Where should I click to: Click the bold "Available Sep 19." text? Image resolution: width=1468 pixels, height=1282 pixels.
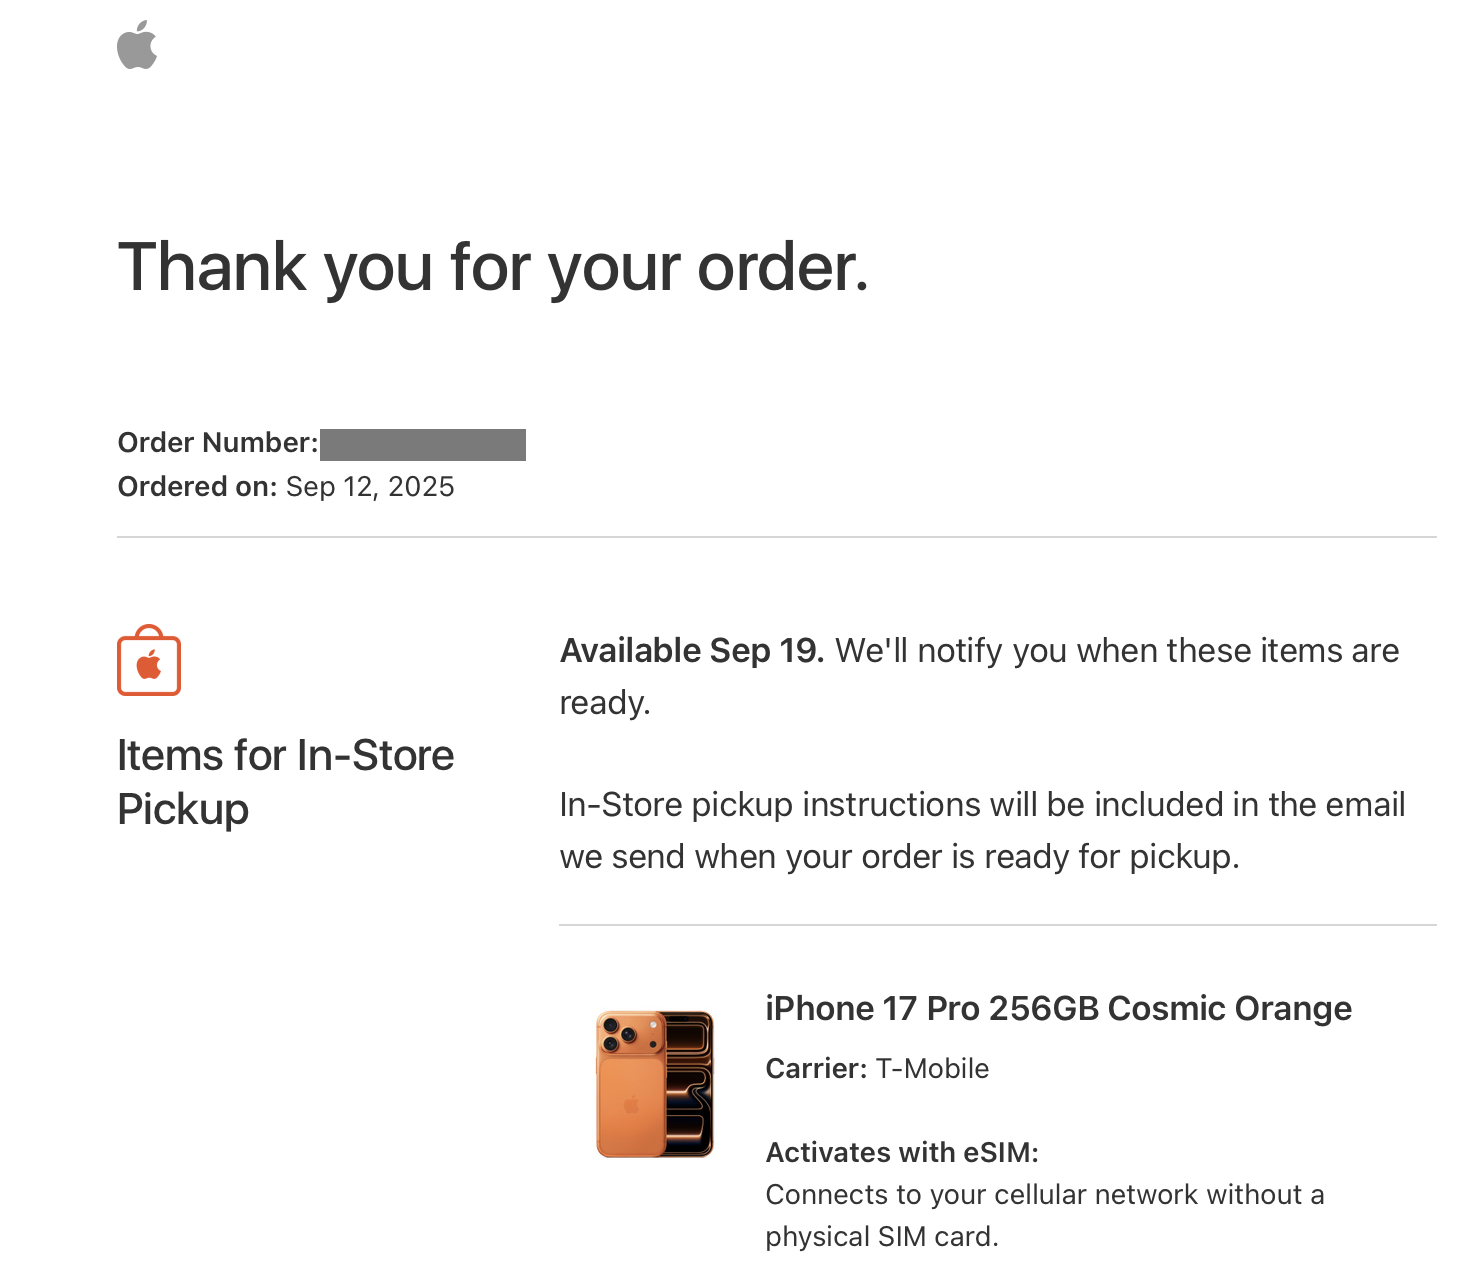coord(691,651)
